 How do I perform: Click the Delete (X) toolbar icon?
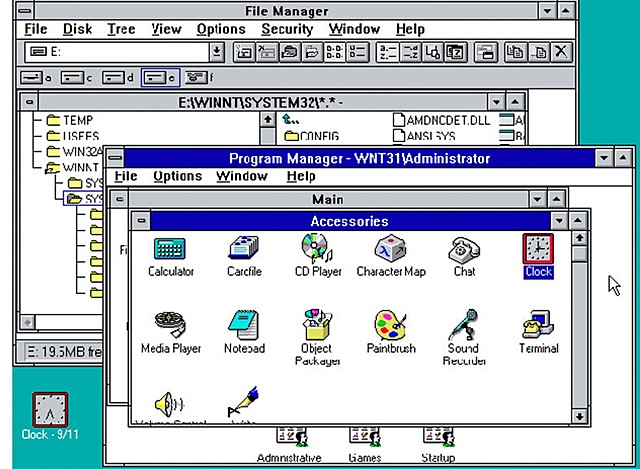tap(561, 52)
